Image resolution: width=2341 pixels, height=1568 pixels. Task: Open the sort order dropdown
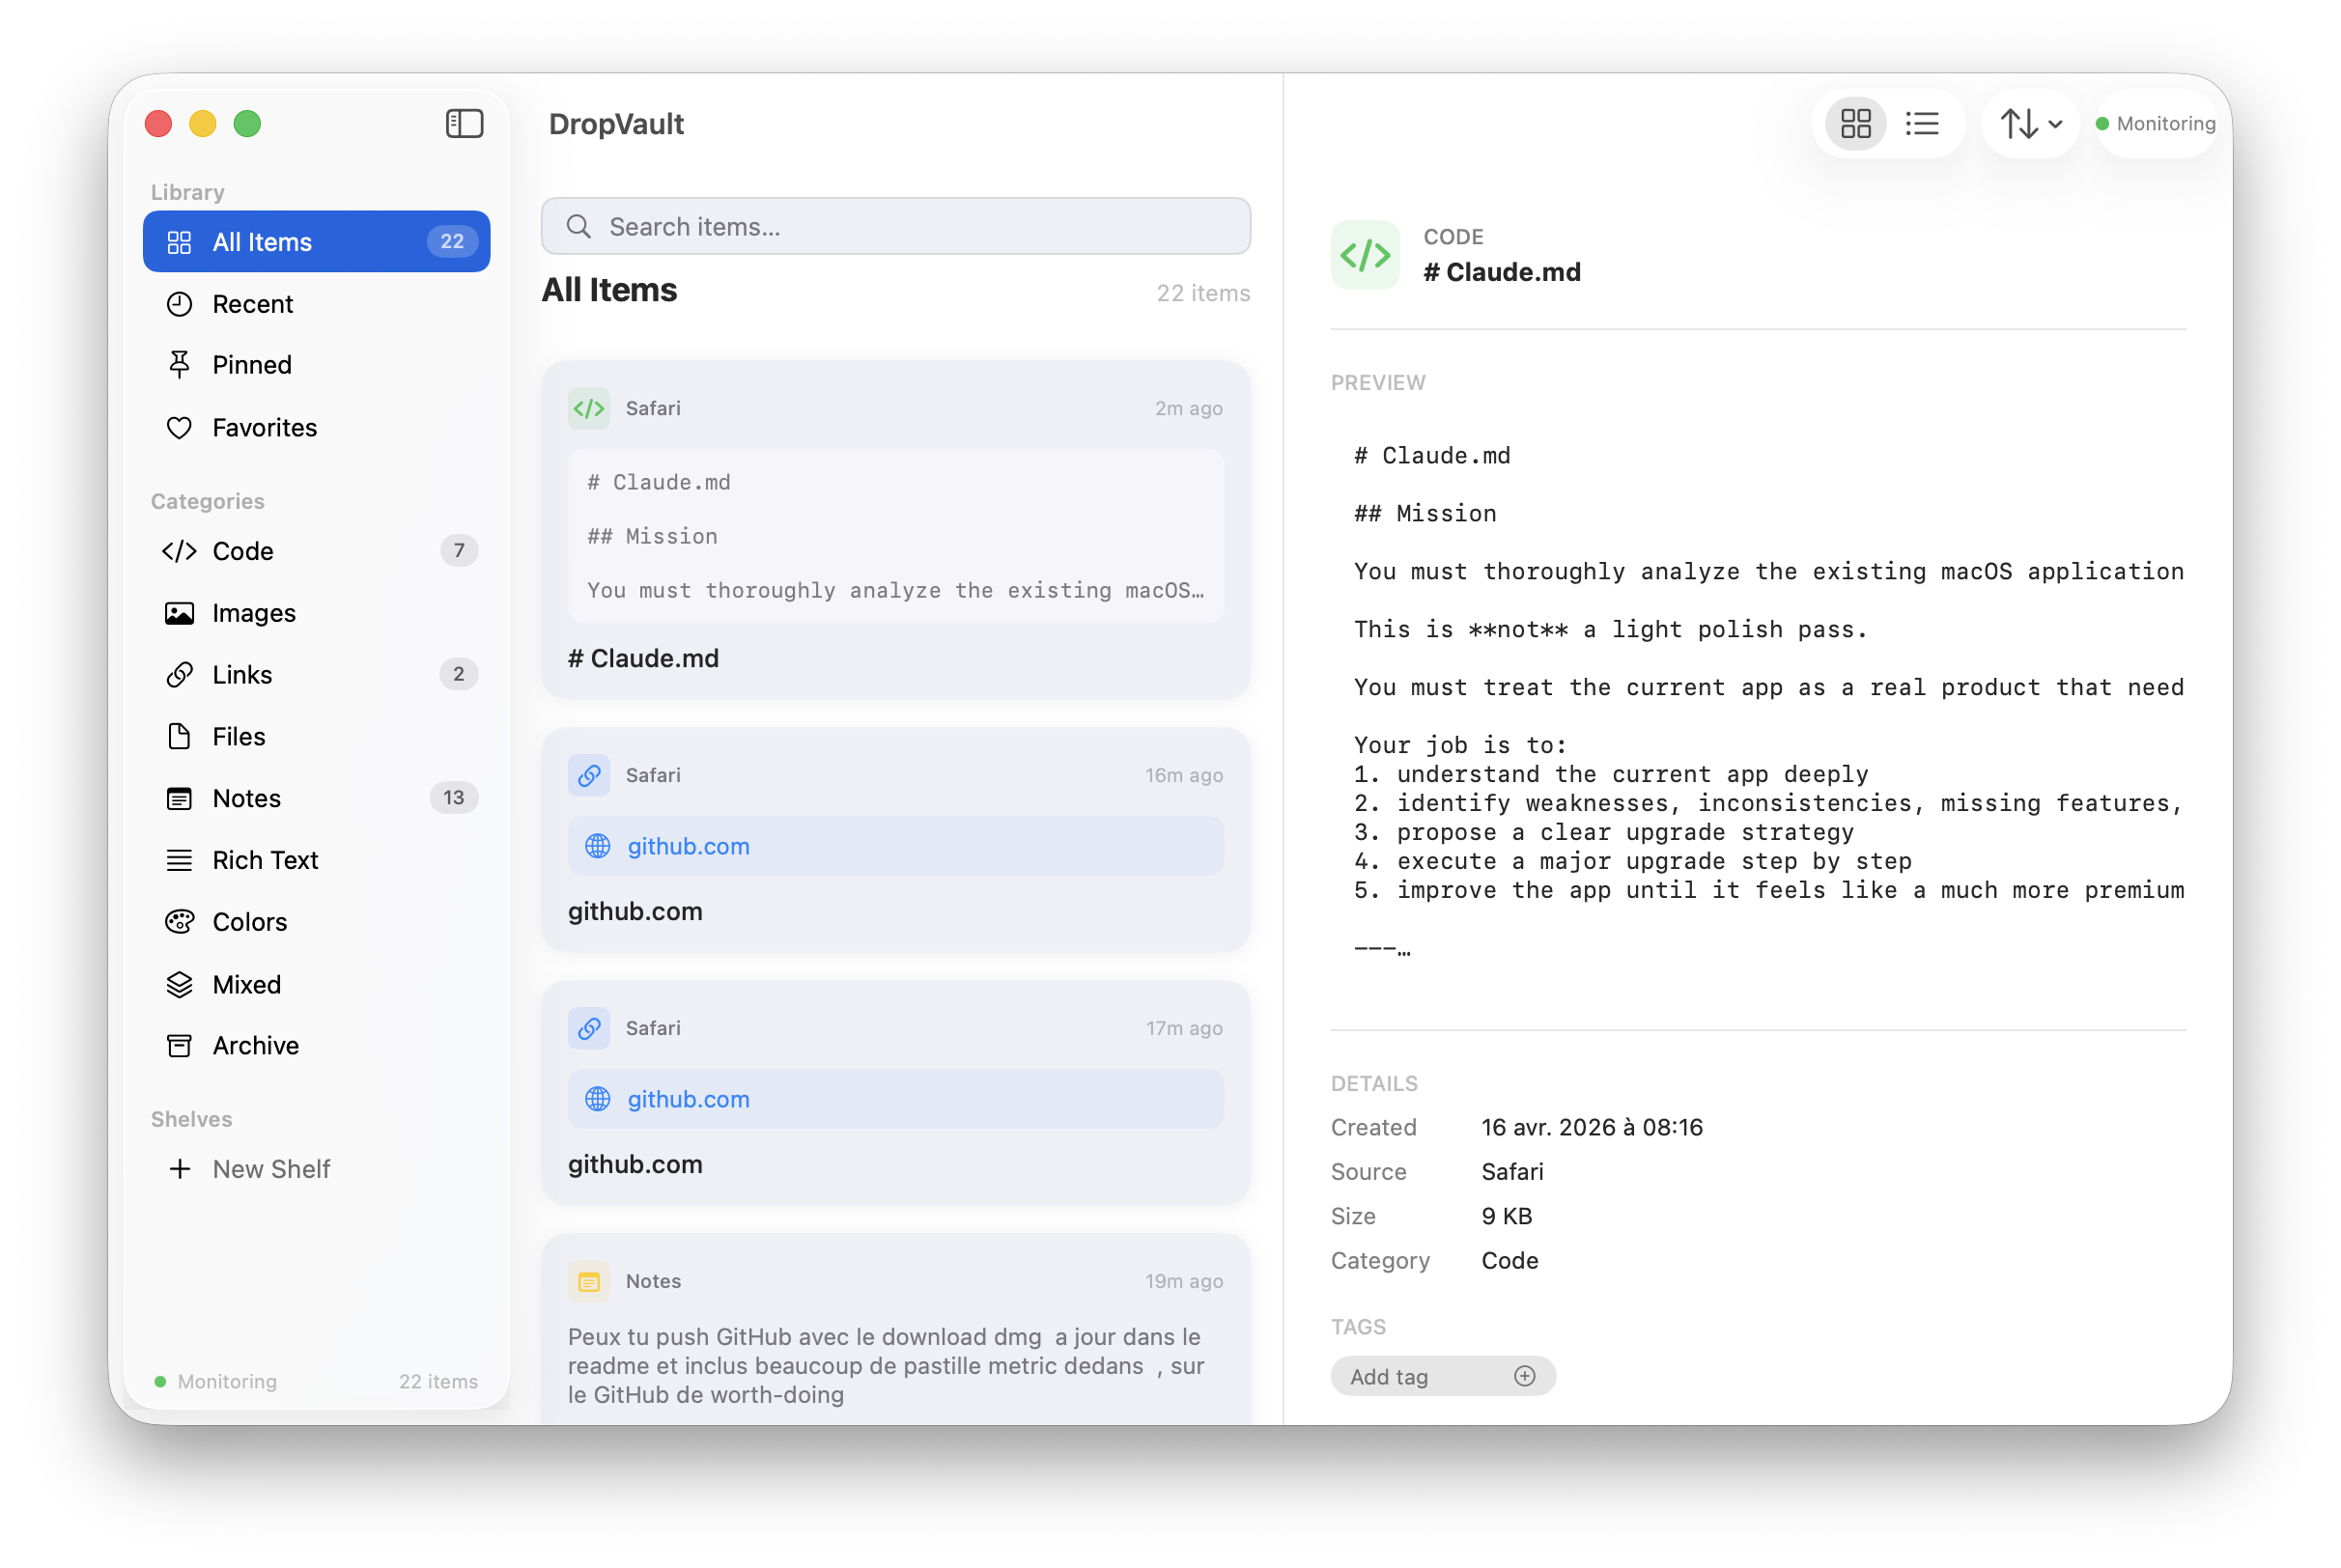pos(2029,123)
